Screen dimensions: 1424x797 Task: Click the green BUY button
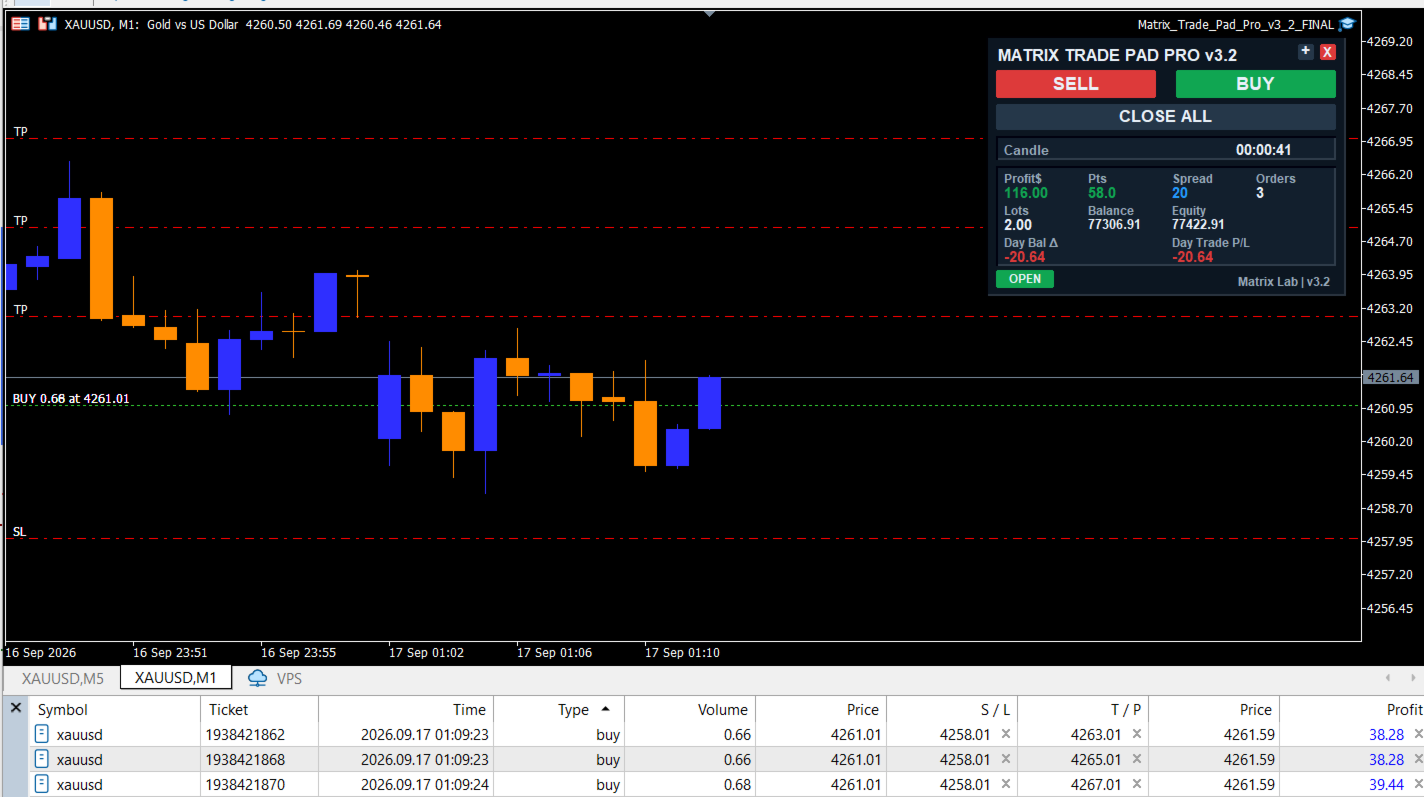coord(1255,84)
